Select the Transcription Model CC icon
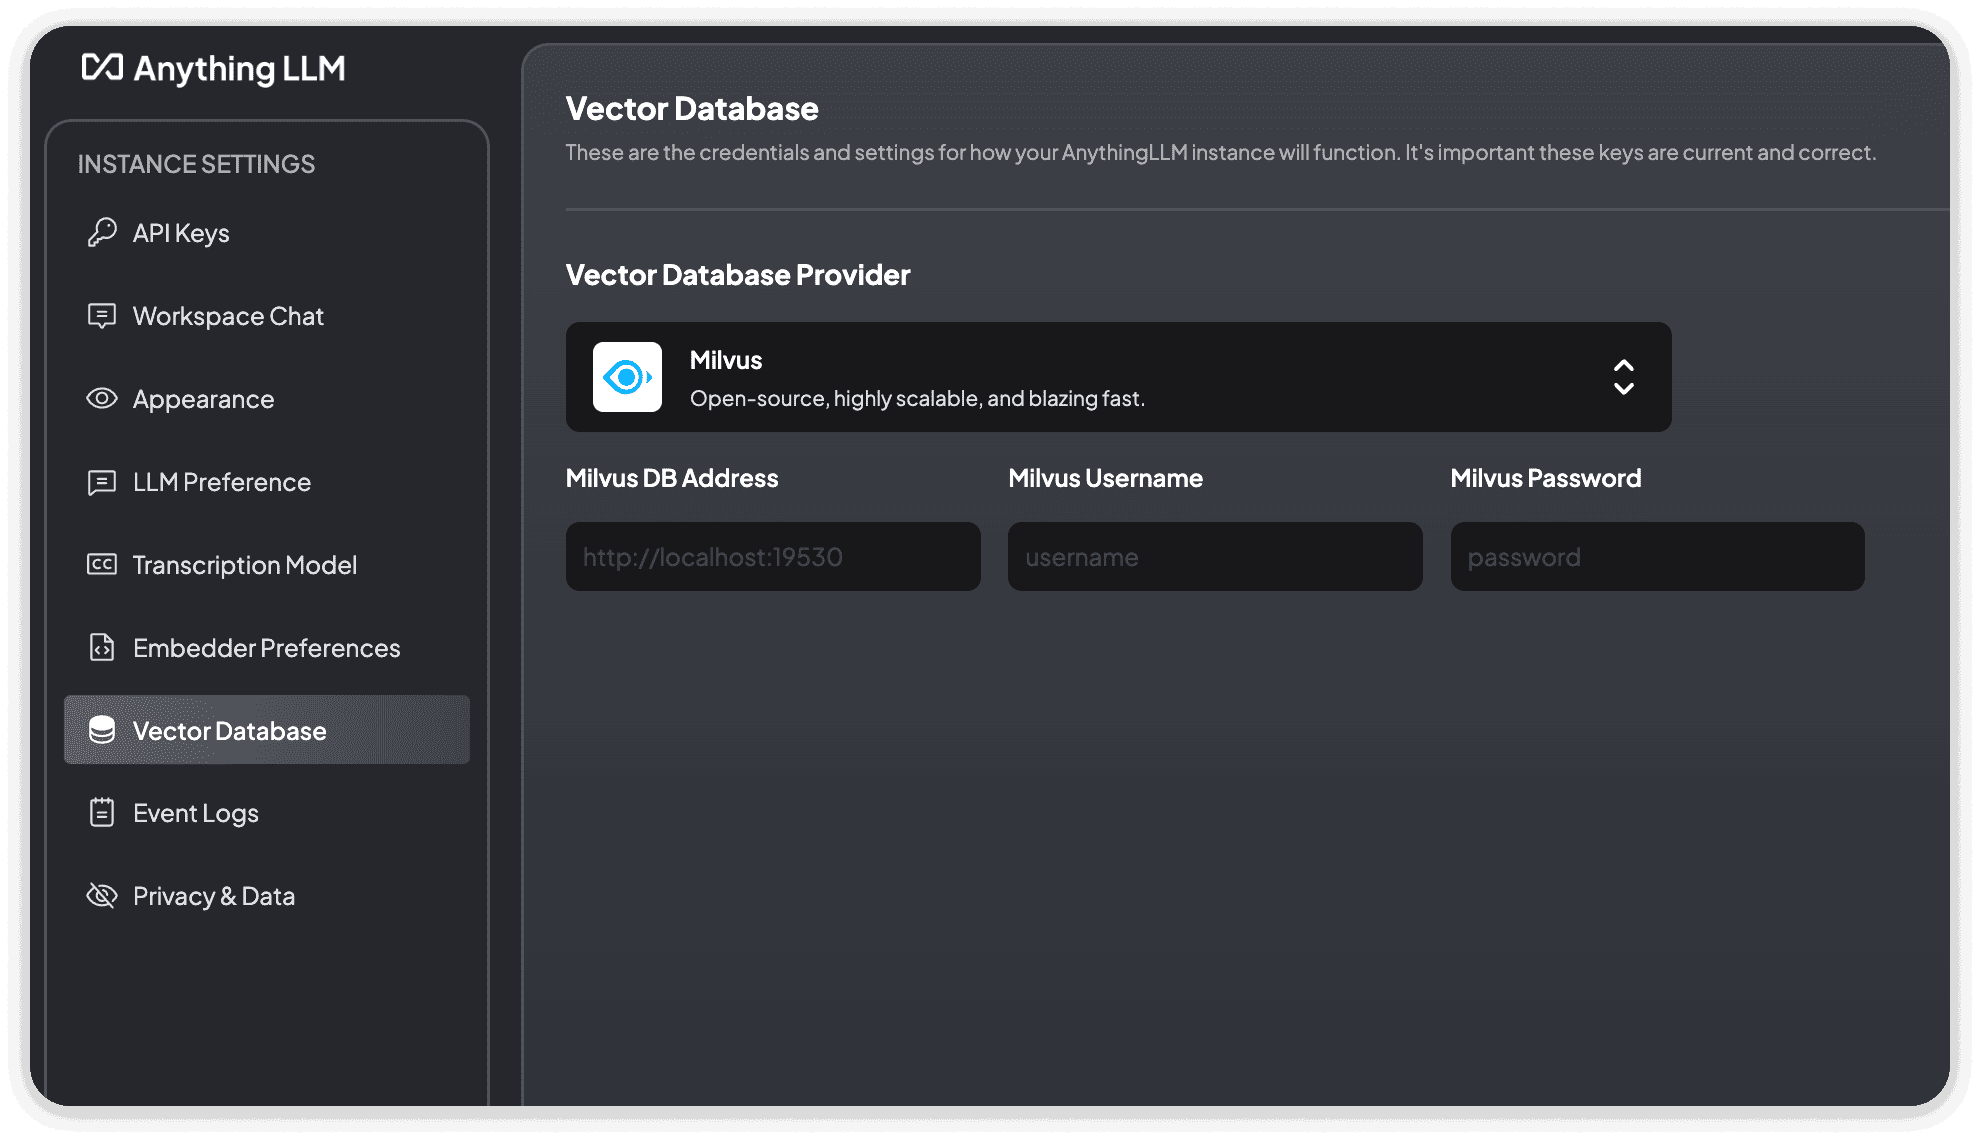This screenshot has height=1140, width=1980. [x=102, y=564]
